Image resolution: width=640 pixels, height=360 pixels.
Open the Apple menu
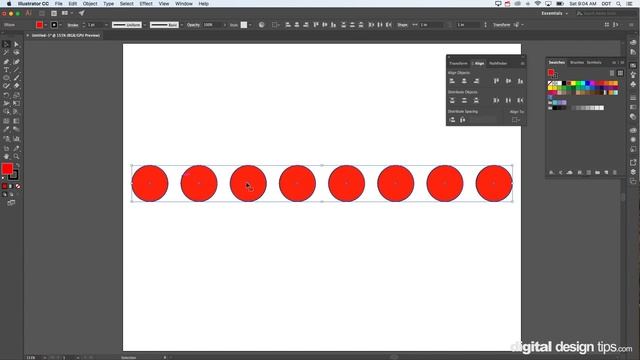[9, 4]
